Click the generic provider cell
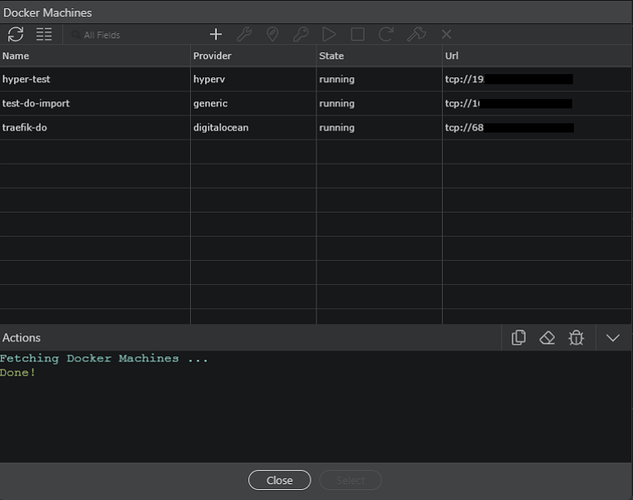The width and height of the screenshot is (633, 500). 253,103
